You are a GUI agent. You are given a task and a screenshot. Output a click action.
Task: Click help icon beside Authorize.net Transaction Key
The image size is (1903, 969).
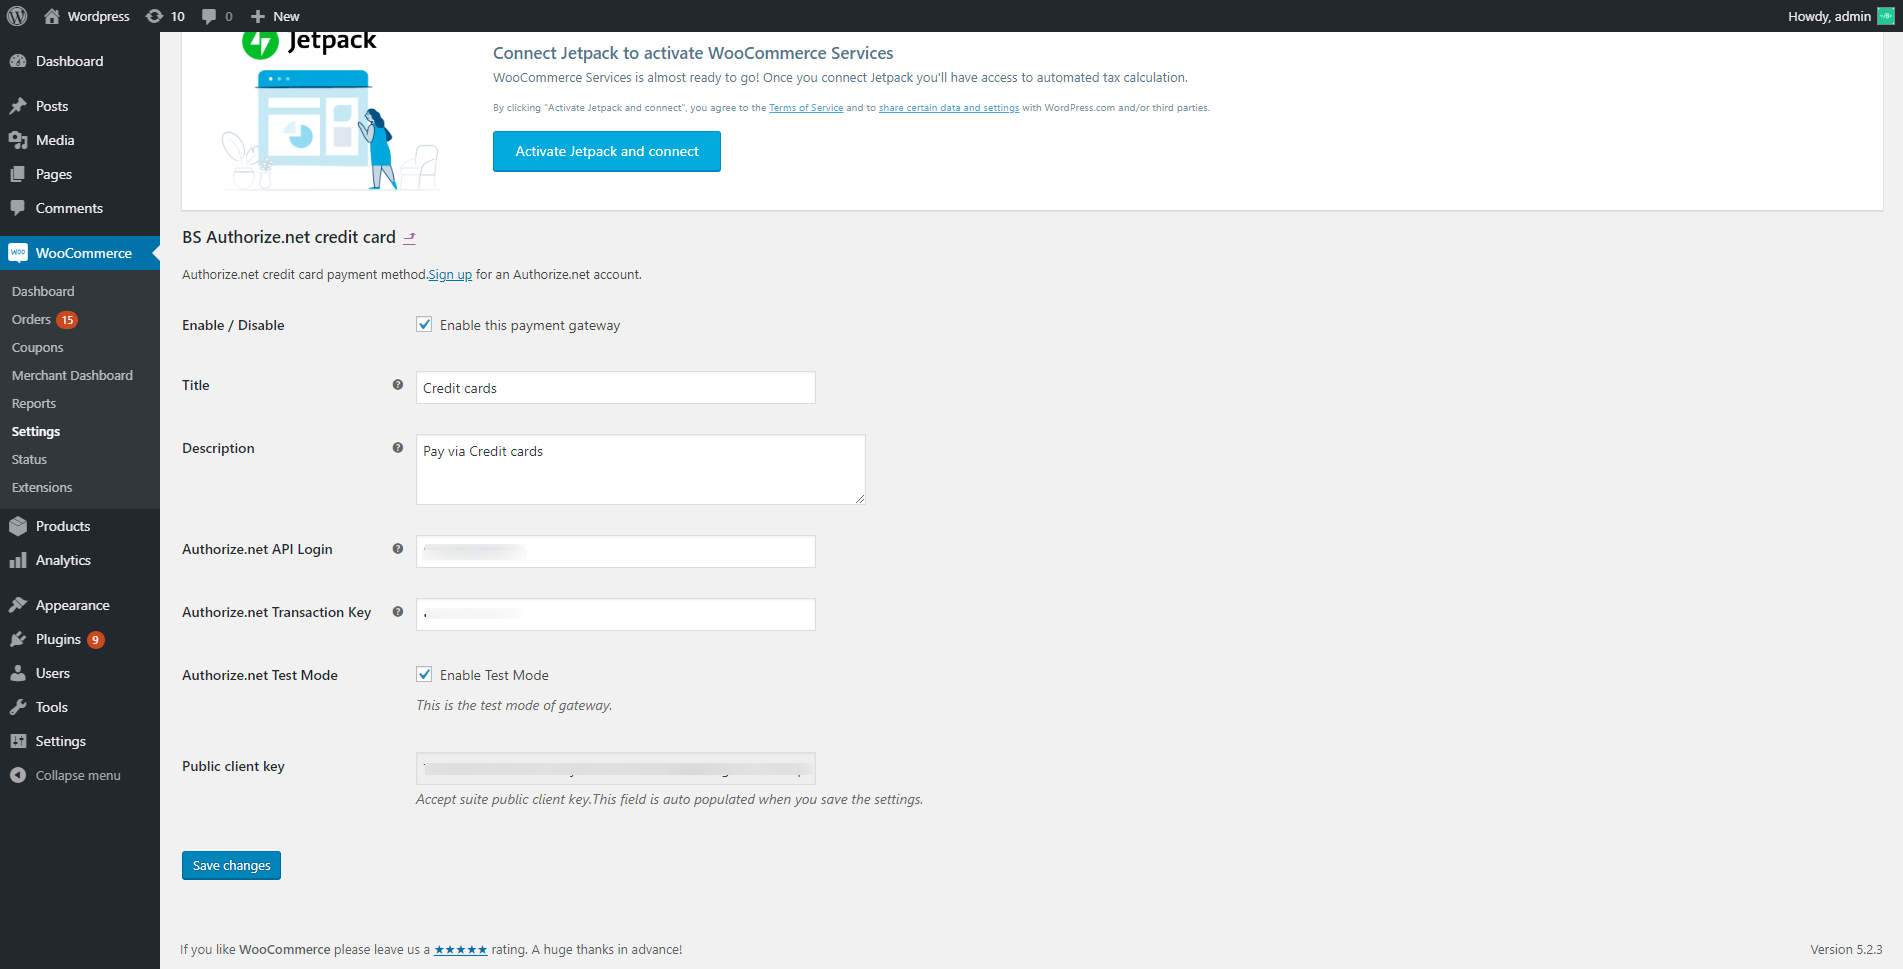[x=398, y=612]
